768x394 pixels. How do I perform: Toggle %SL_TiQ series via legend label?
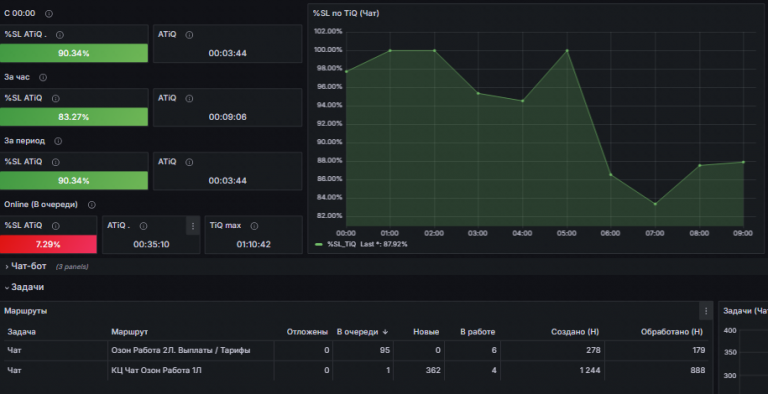tap(341, 244)
